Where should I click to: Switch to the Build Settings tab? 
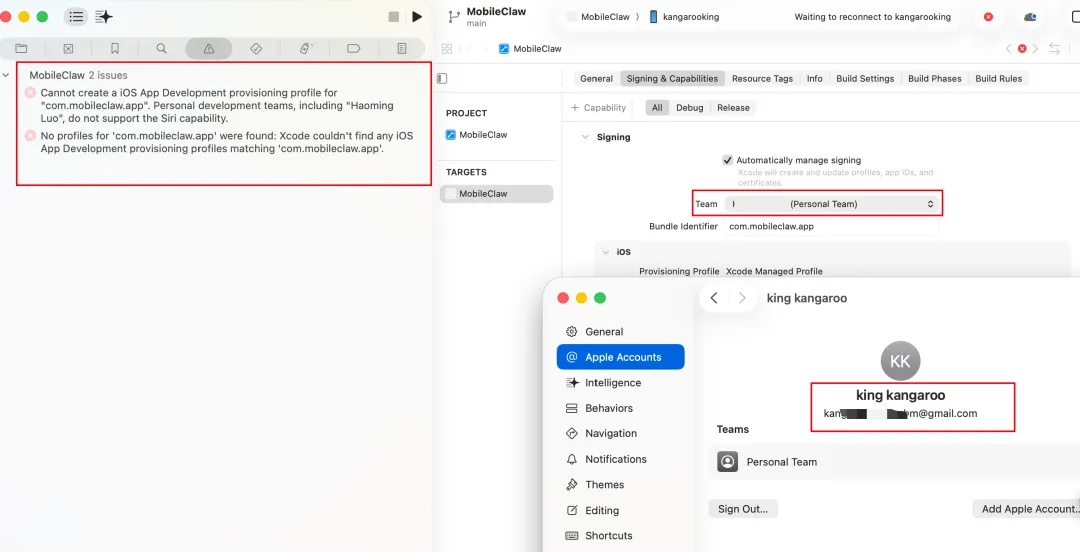[865, 79]
